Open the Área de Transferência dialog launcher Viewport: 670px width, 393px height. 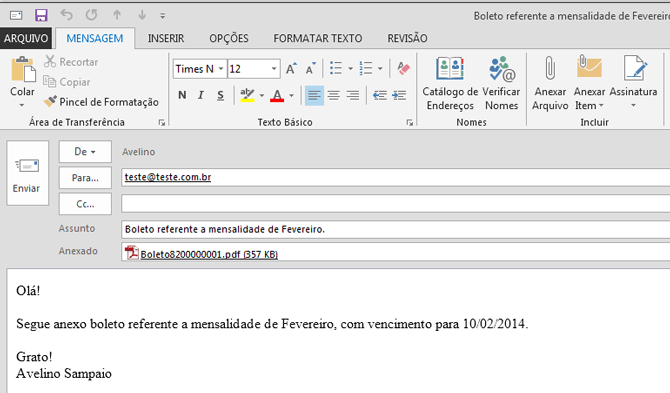[162, 123]
